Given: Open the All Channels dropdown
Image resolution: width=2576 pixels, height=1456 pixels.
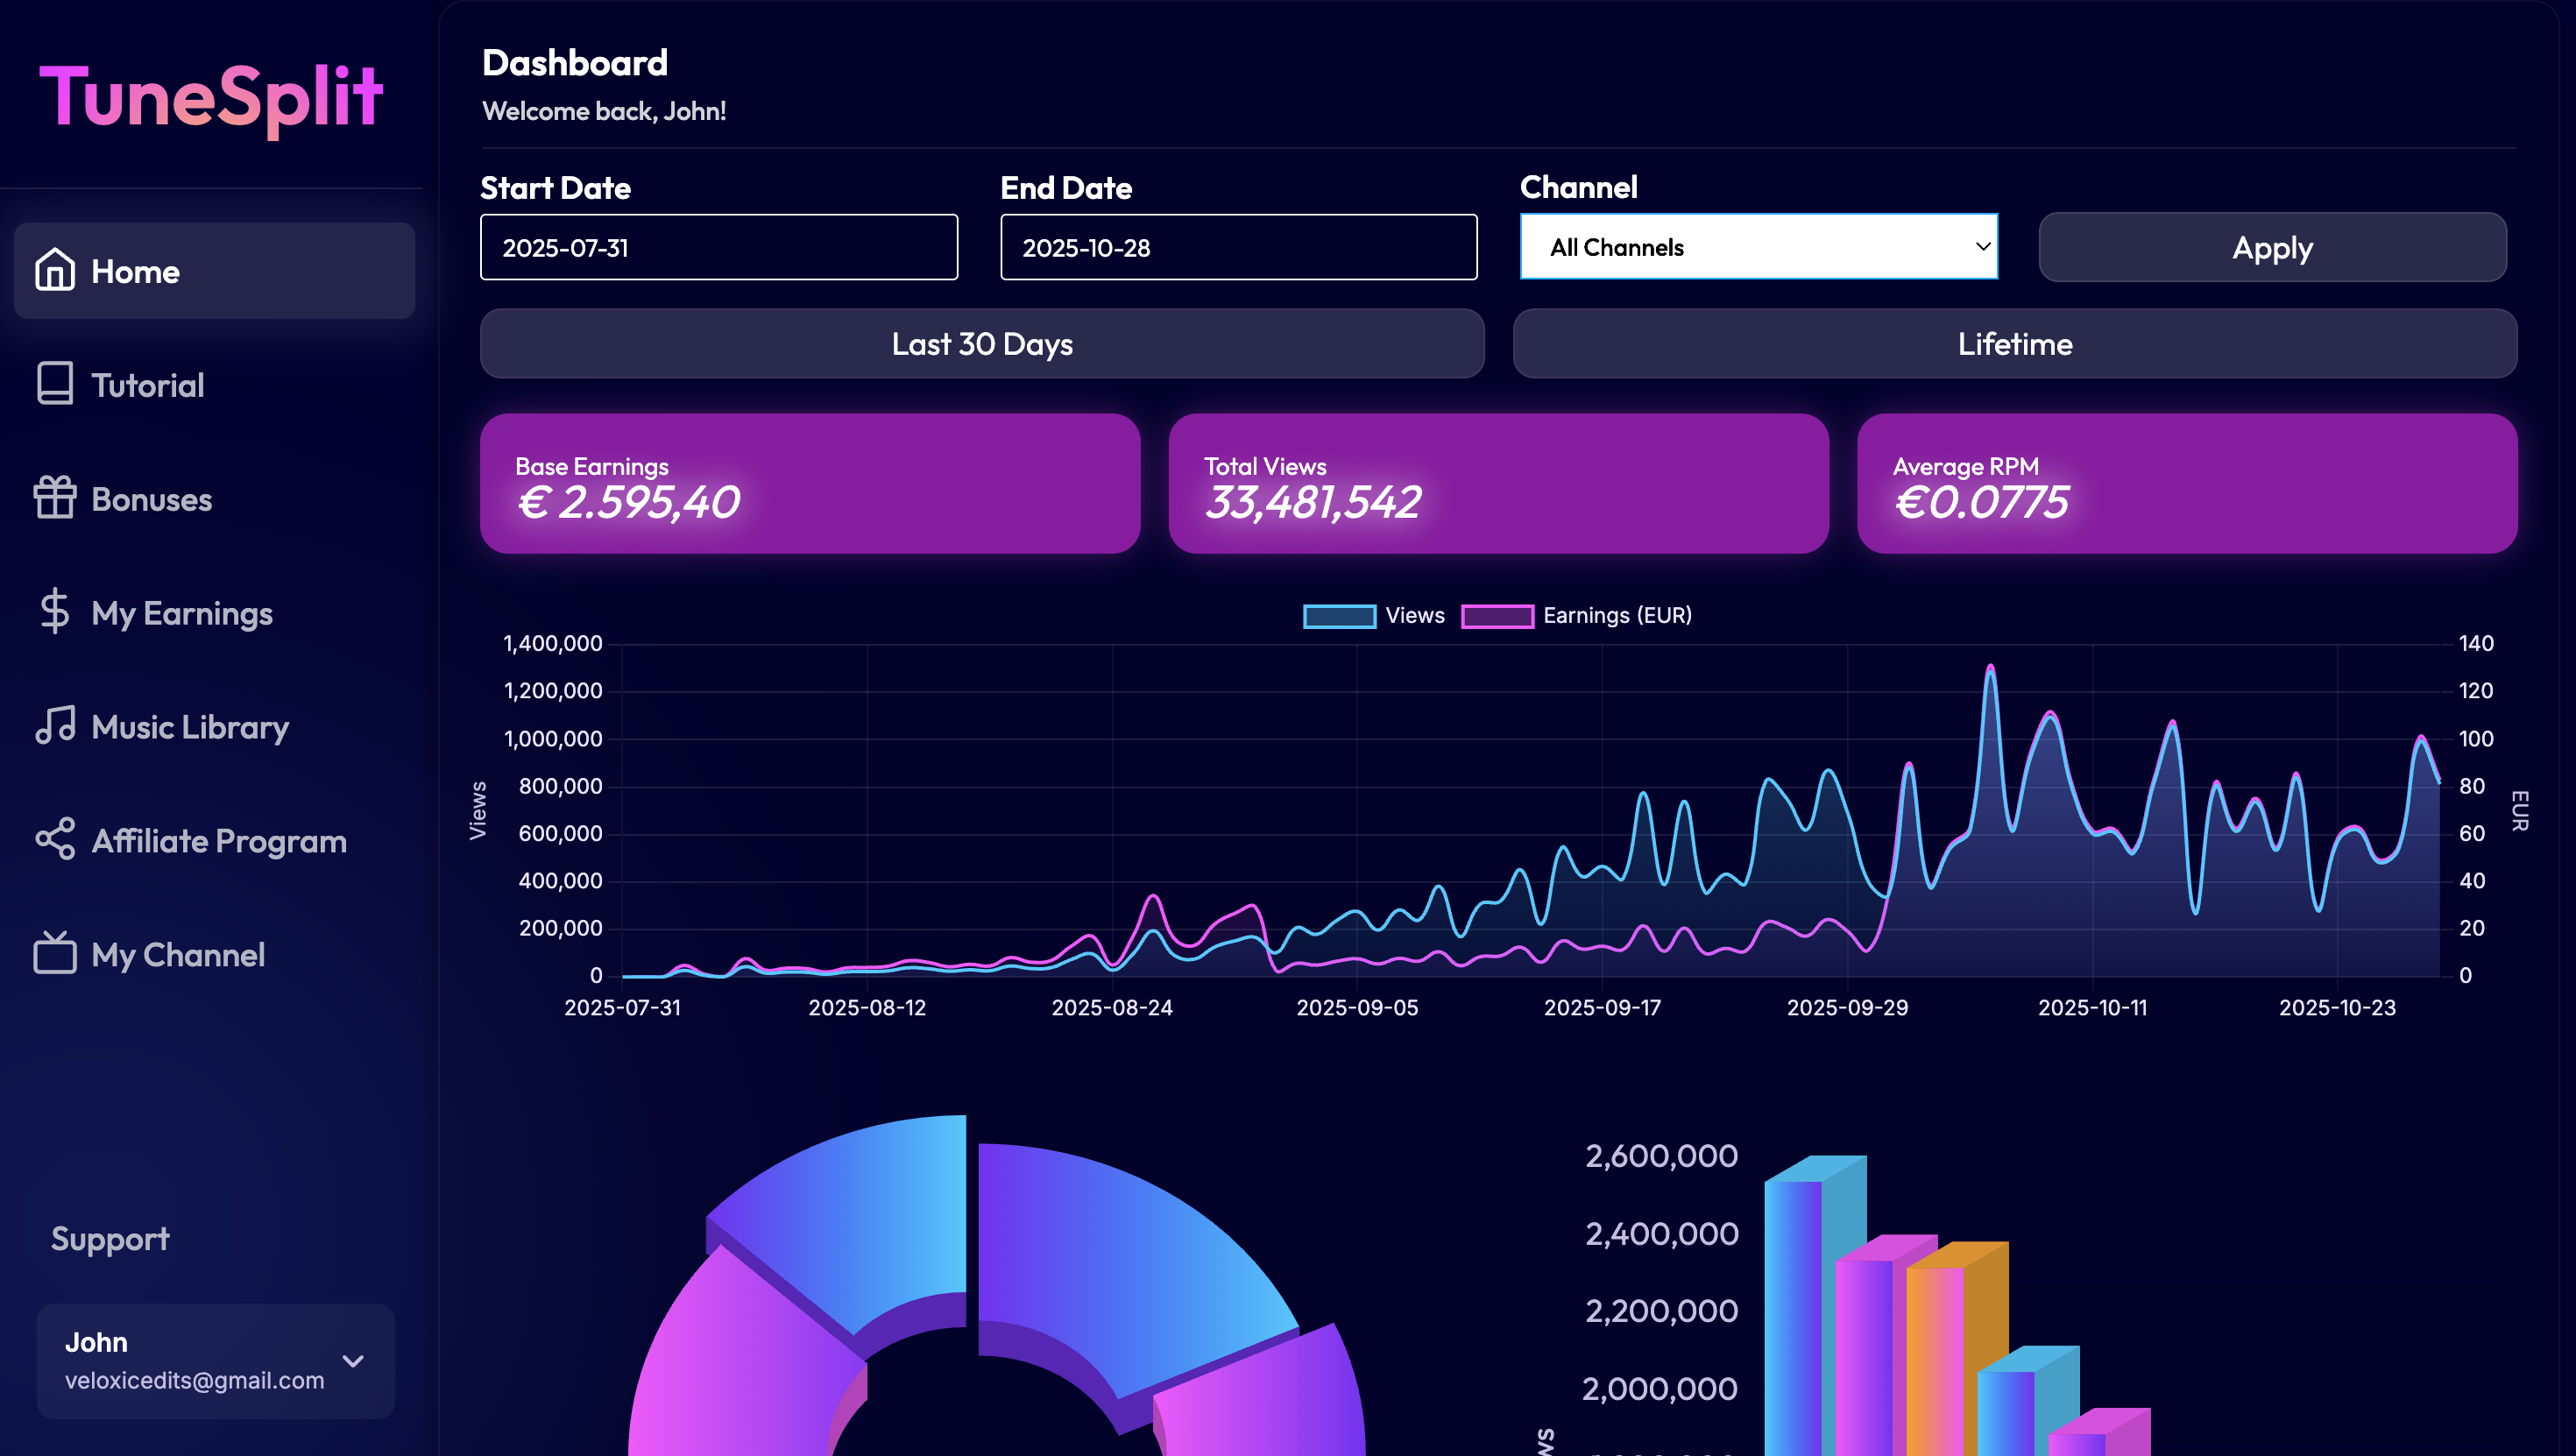Looking at the screenshot, I should tap(1758, 247).
